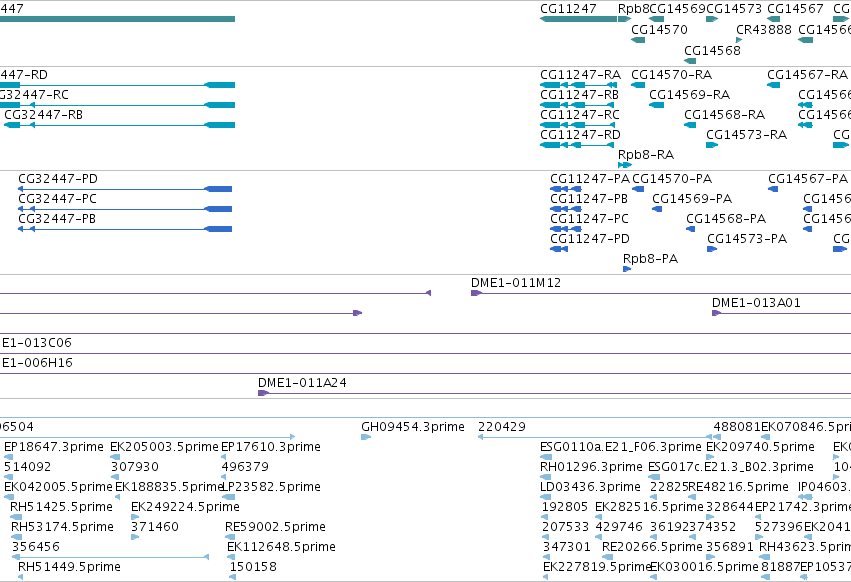Select the CG14567 gene label
Image resolution: width=851 pixels, height=582 pixels.
(x=795, y=9)
